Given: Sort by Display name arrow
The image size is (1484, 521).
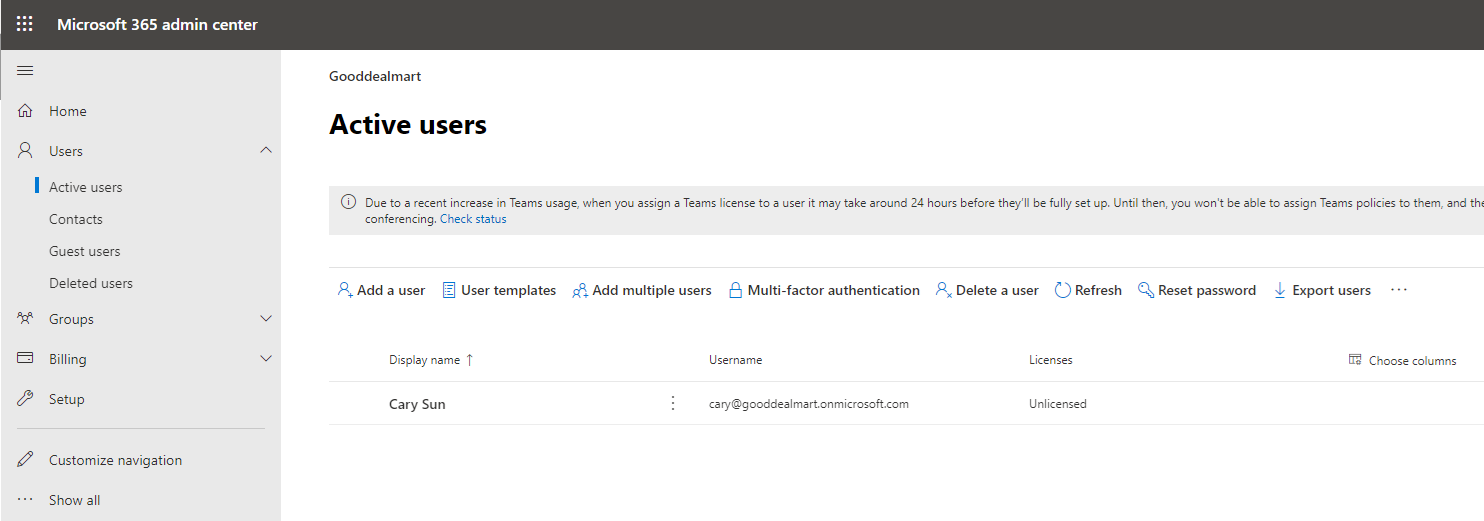Looking at the screenshot, I should (x=470, y=360).
